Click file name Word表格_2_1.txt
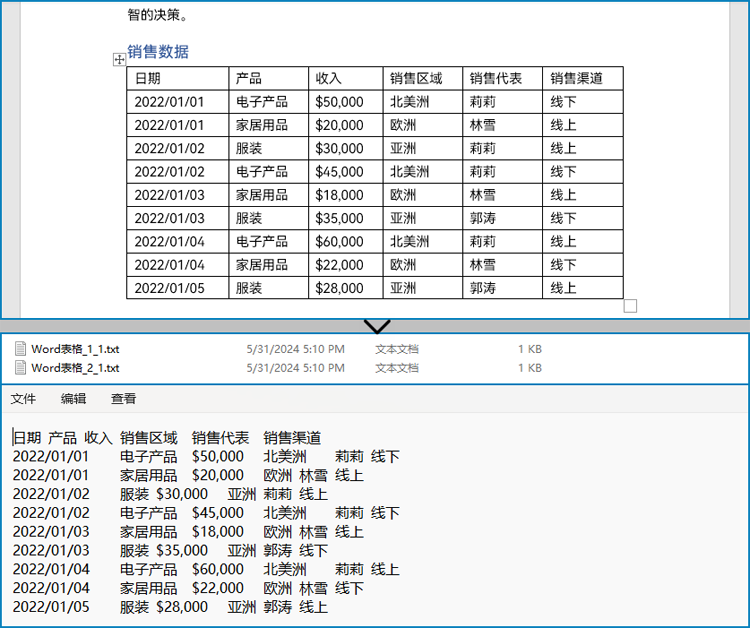This screenshot has width=750, height=628. point(75,367)
